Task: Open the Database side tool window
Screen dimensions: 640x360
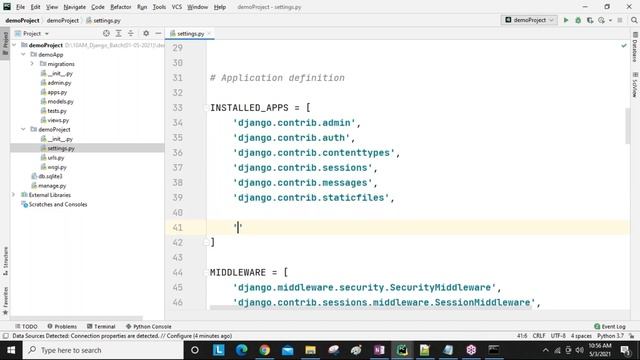Action: [635, 47]
